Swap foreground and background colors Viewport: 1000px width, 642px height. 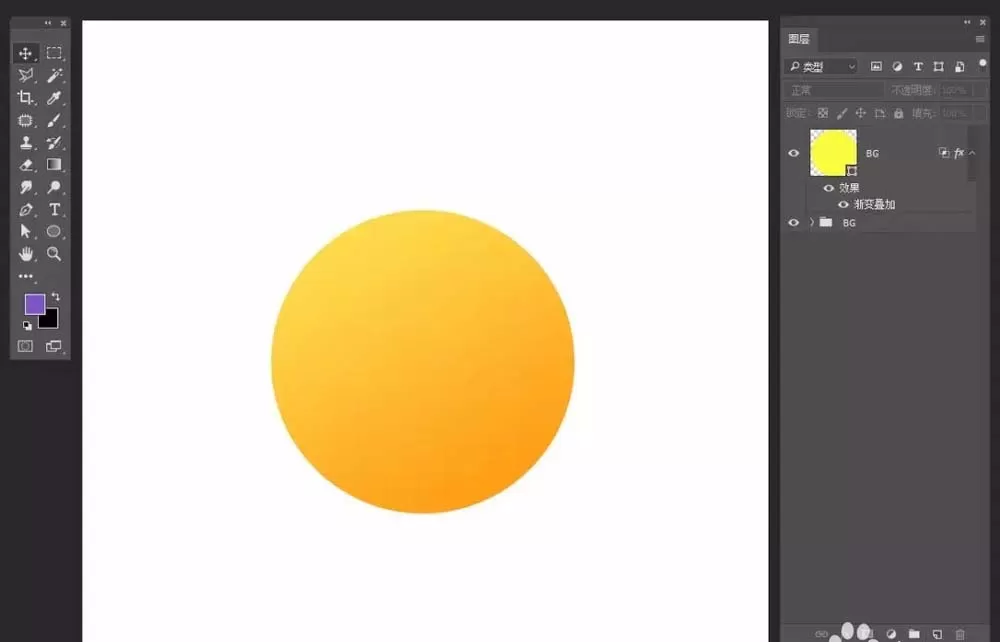point(55,296)
